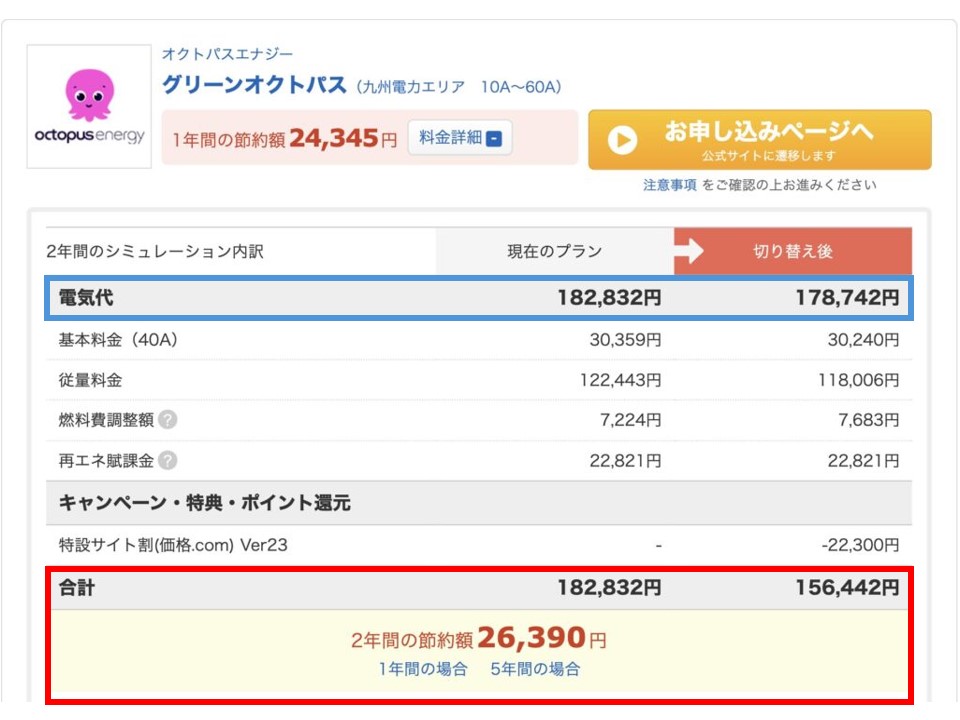The width and height of the screenshot is (960, 720).
Task: Click the 2年間の節約額 26,390円 amount
Action: tap(479, 638)
